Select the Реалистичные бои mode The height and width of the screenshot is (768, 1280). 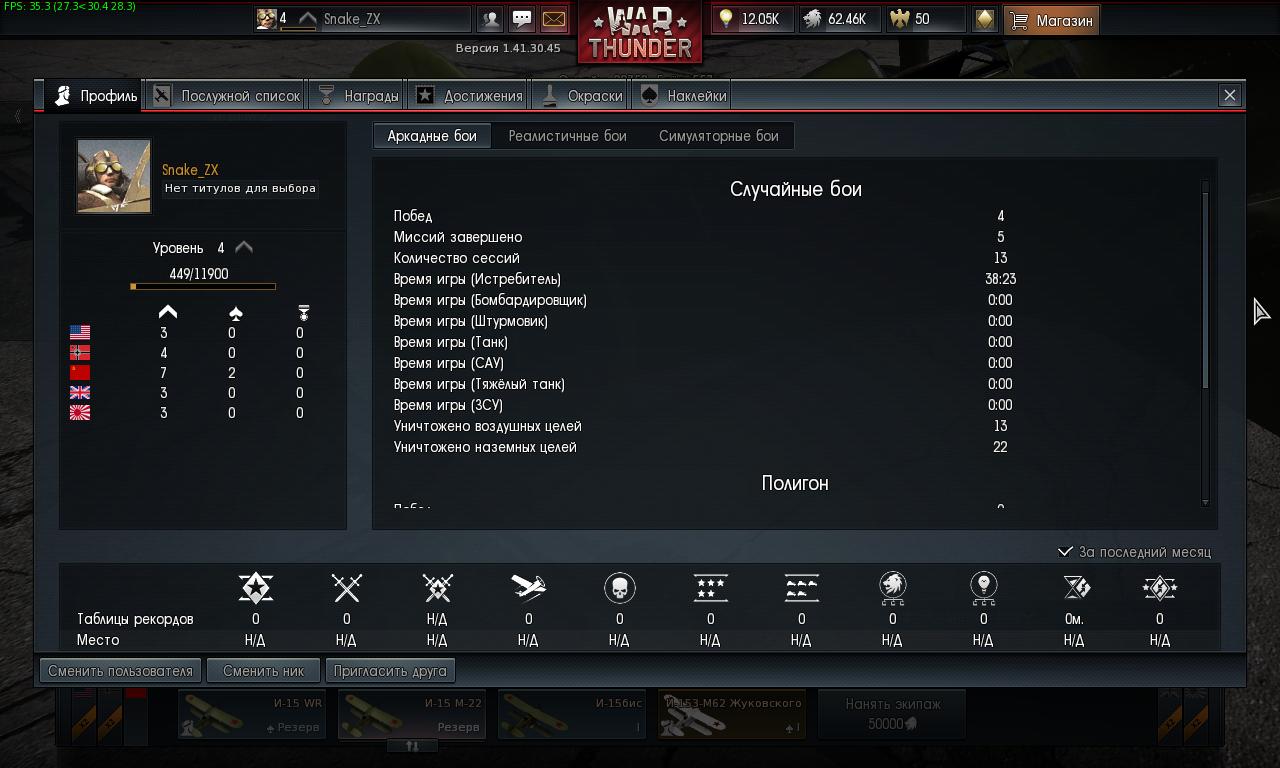[x=567, y=136]
